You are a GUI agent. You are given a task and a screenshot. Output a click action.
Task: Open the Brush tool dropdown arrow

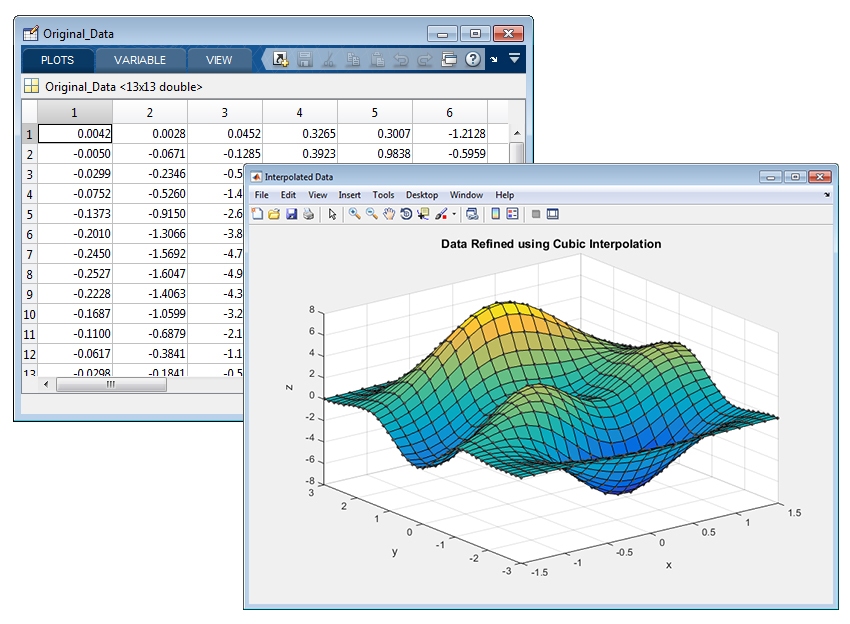coord(454,213)
